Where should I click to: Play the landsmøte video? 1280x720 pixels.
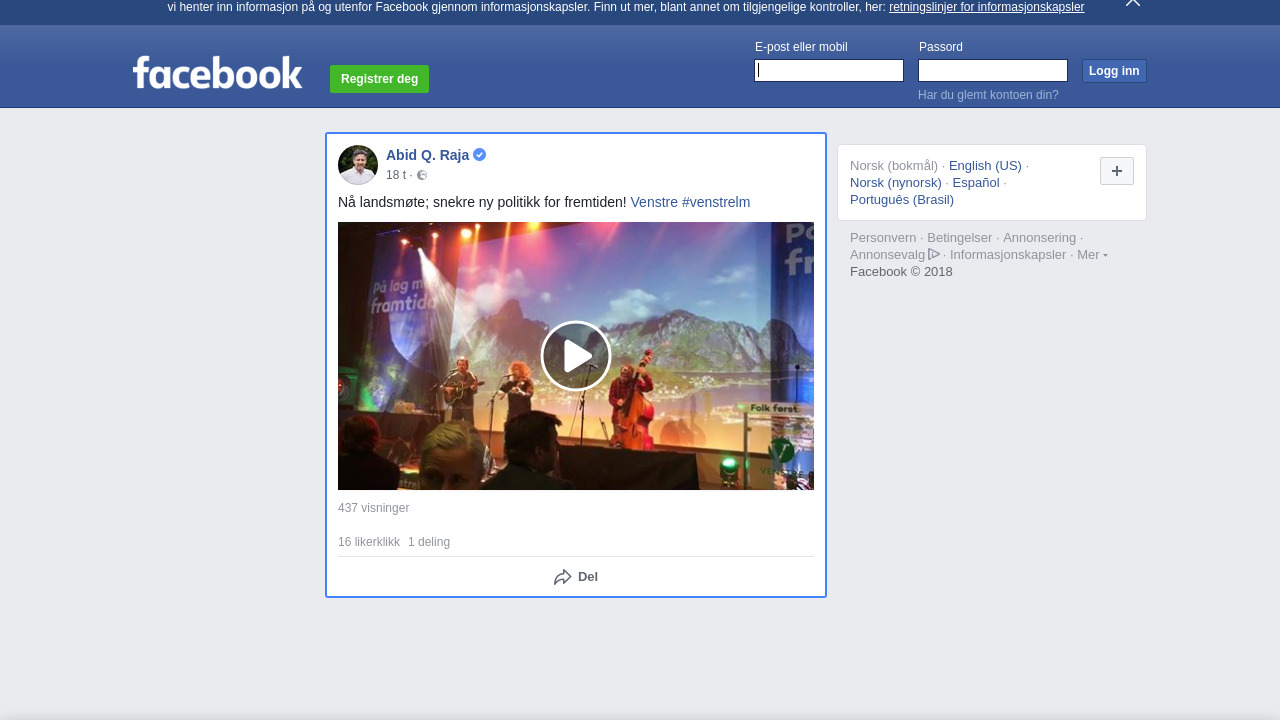tap(576, 356)
